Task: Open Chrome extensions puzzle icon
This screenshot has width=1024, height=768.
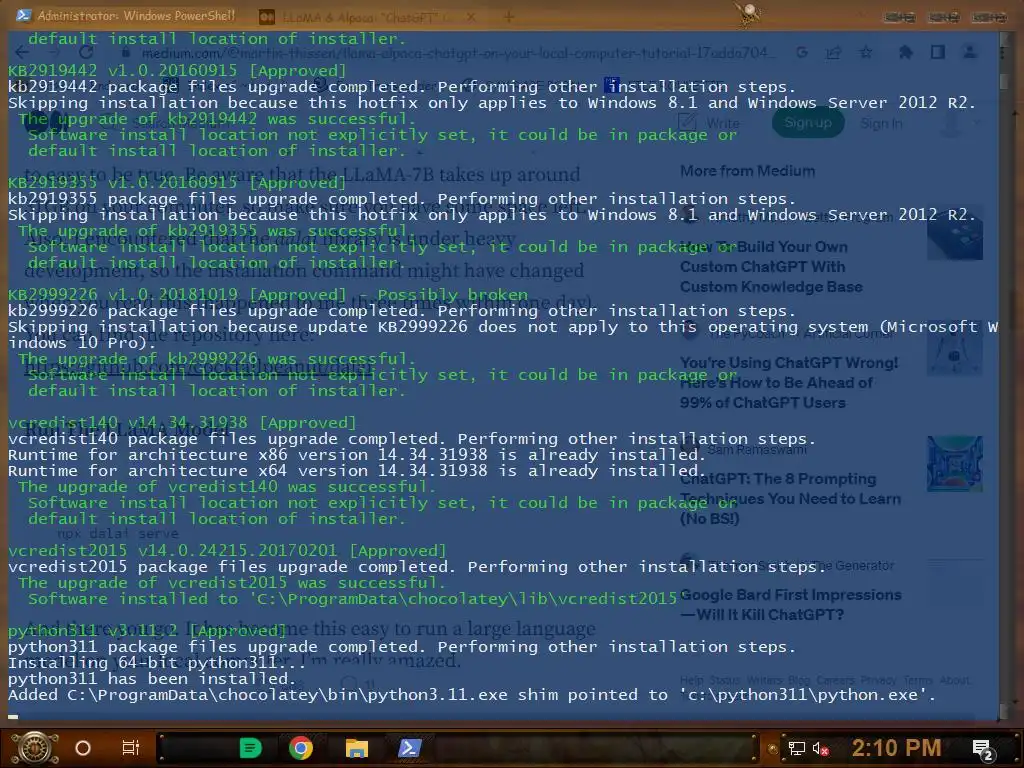Action: coord(906,53)
